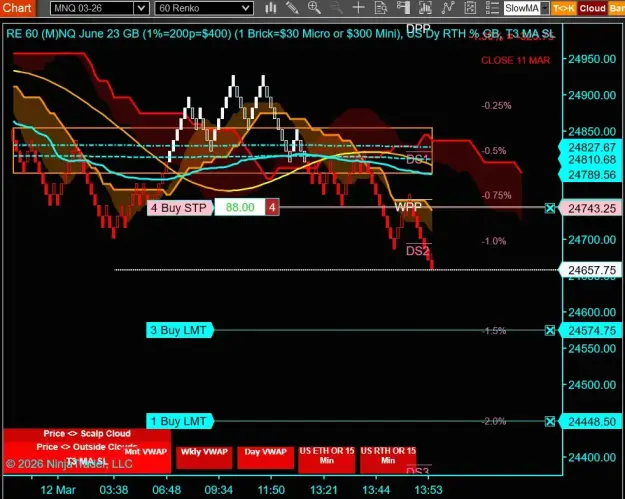Cancel the 4 Buy STP order at 24743.25
Screen dimensions: 625x499
(x=550, y=208)
